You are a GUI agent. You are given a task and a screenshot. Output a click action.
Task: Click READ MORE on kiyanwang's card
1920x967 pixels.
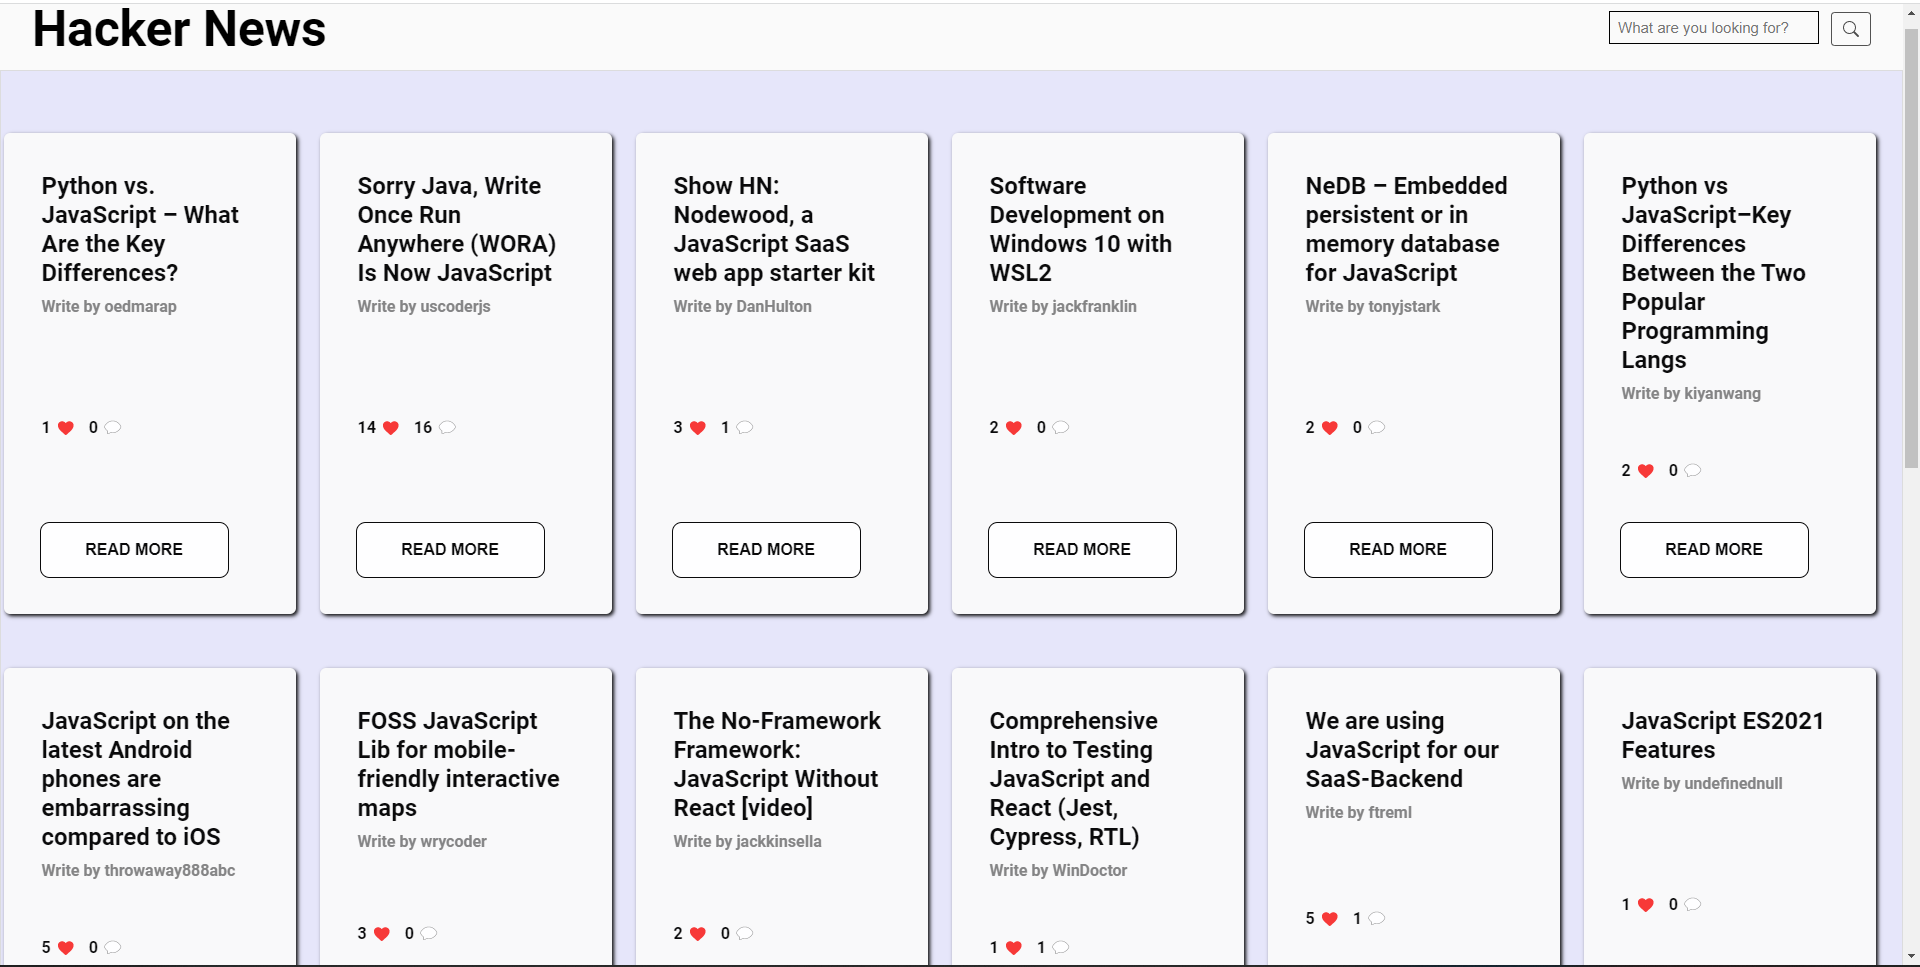coord(1714,550)
